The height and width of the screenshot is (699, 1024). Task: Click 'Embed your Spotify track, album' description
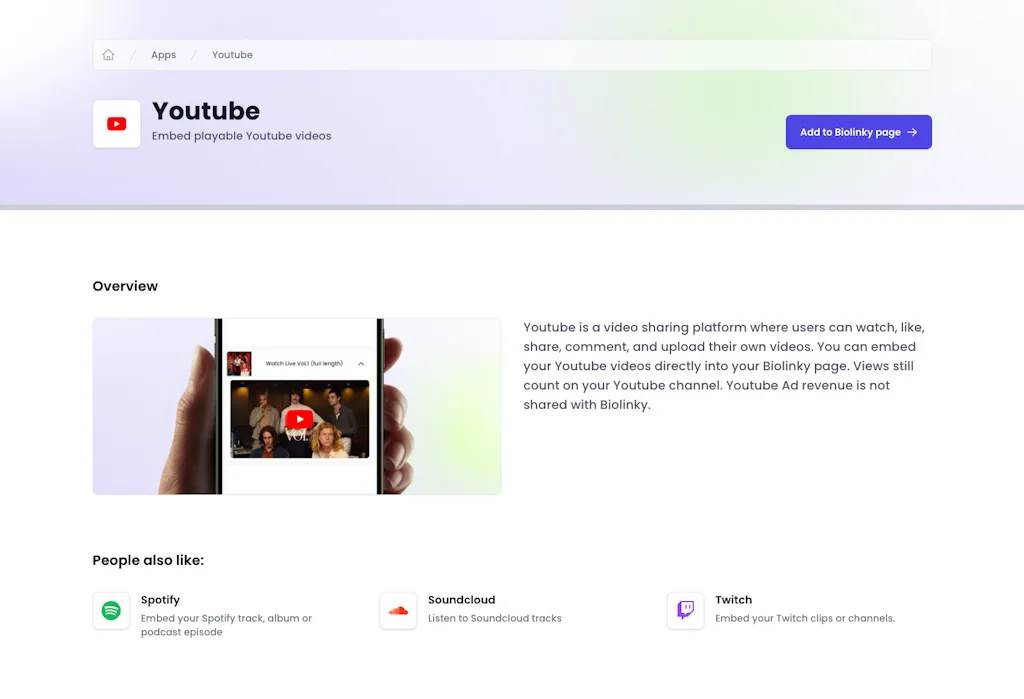click(x=226, y=625)
